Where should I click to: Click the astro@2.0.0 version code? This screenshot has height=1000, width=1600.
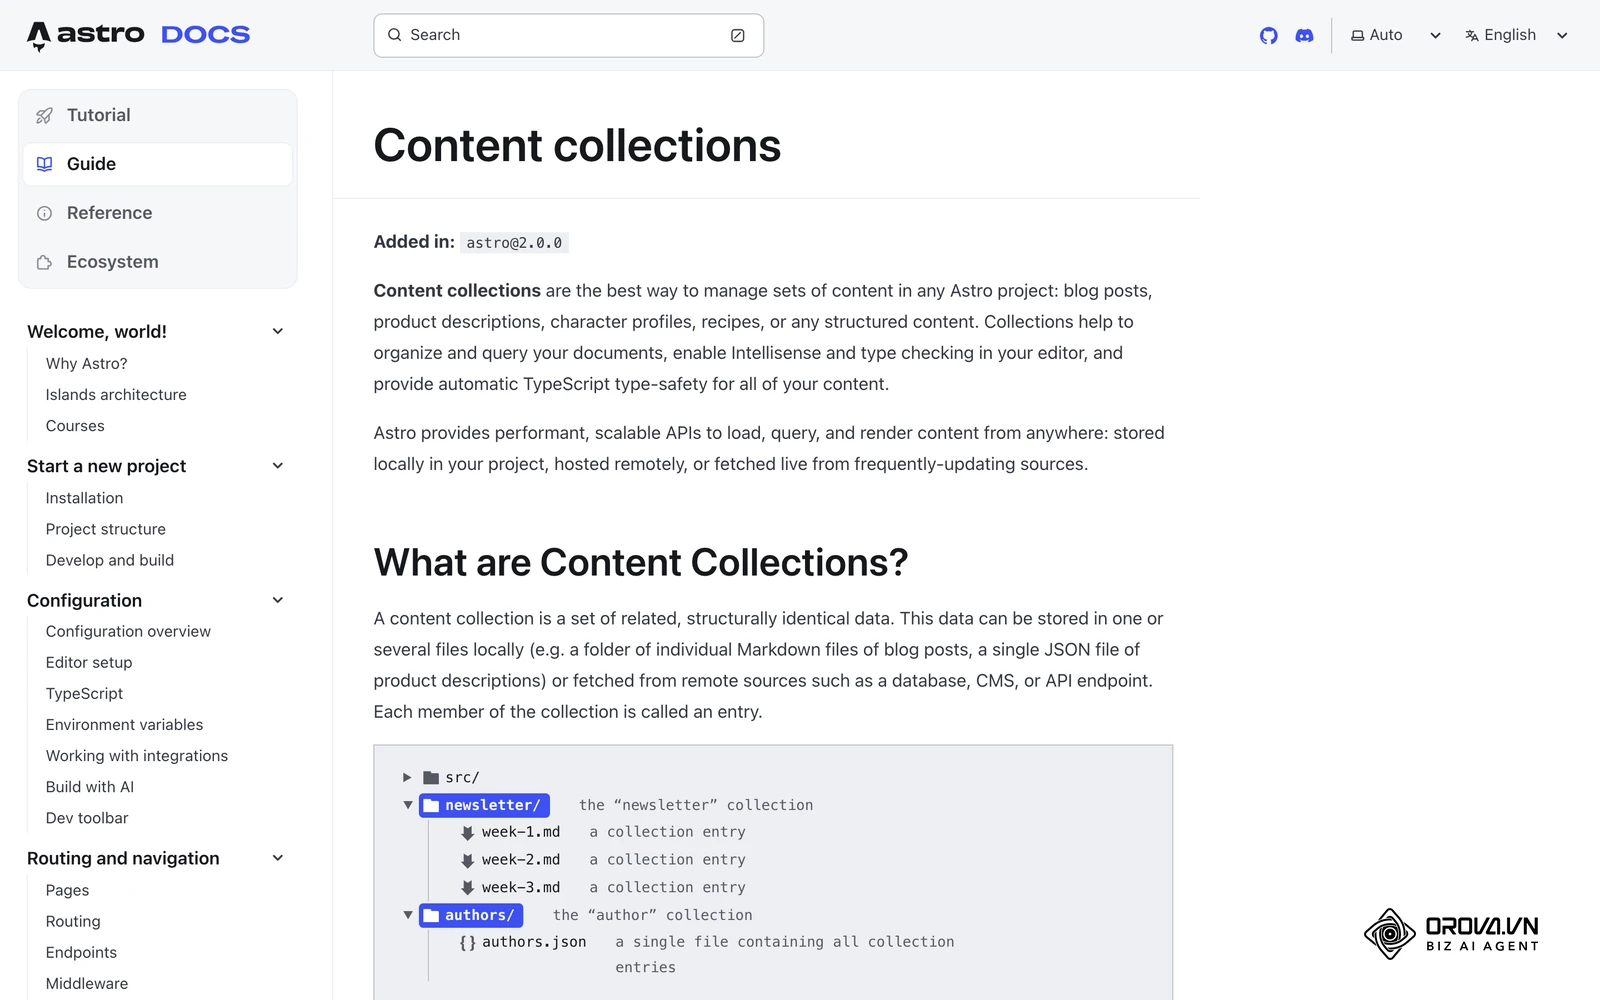click(x=514, y=243)
